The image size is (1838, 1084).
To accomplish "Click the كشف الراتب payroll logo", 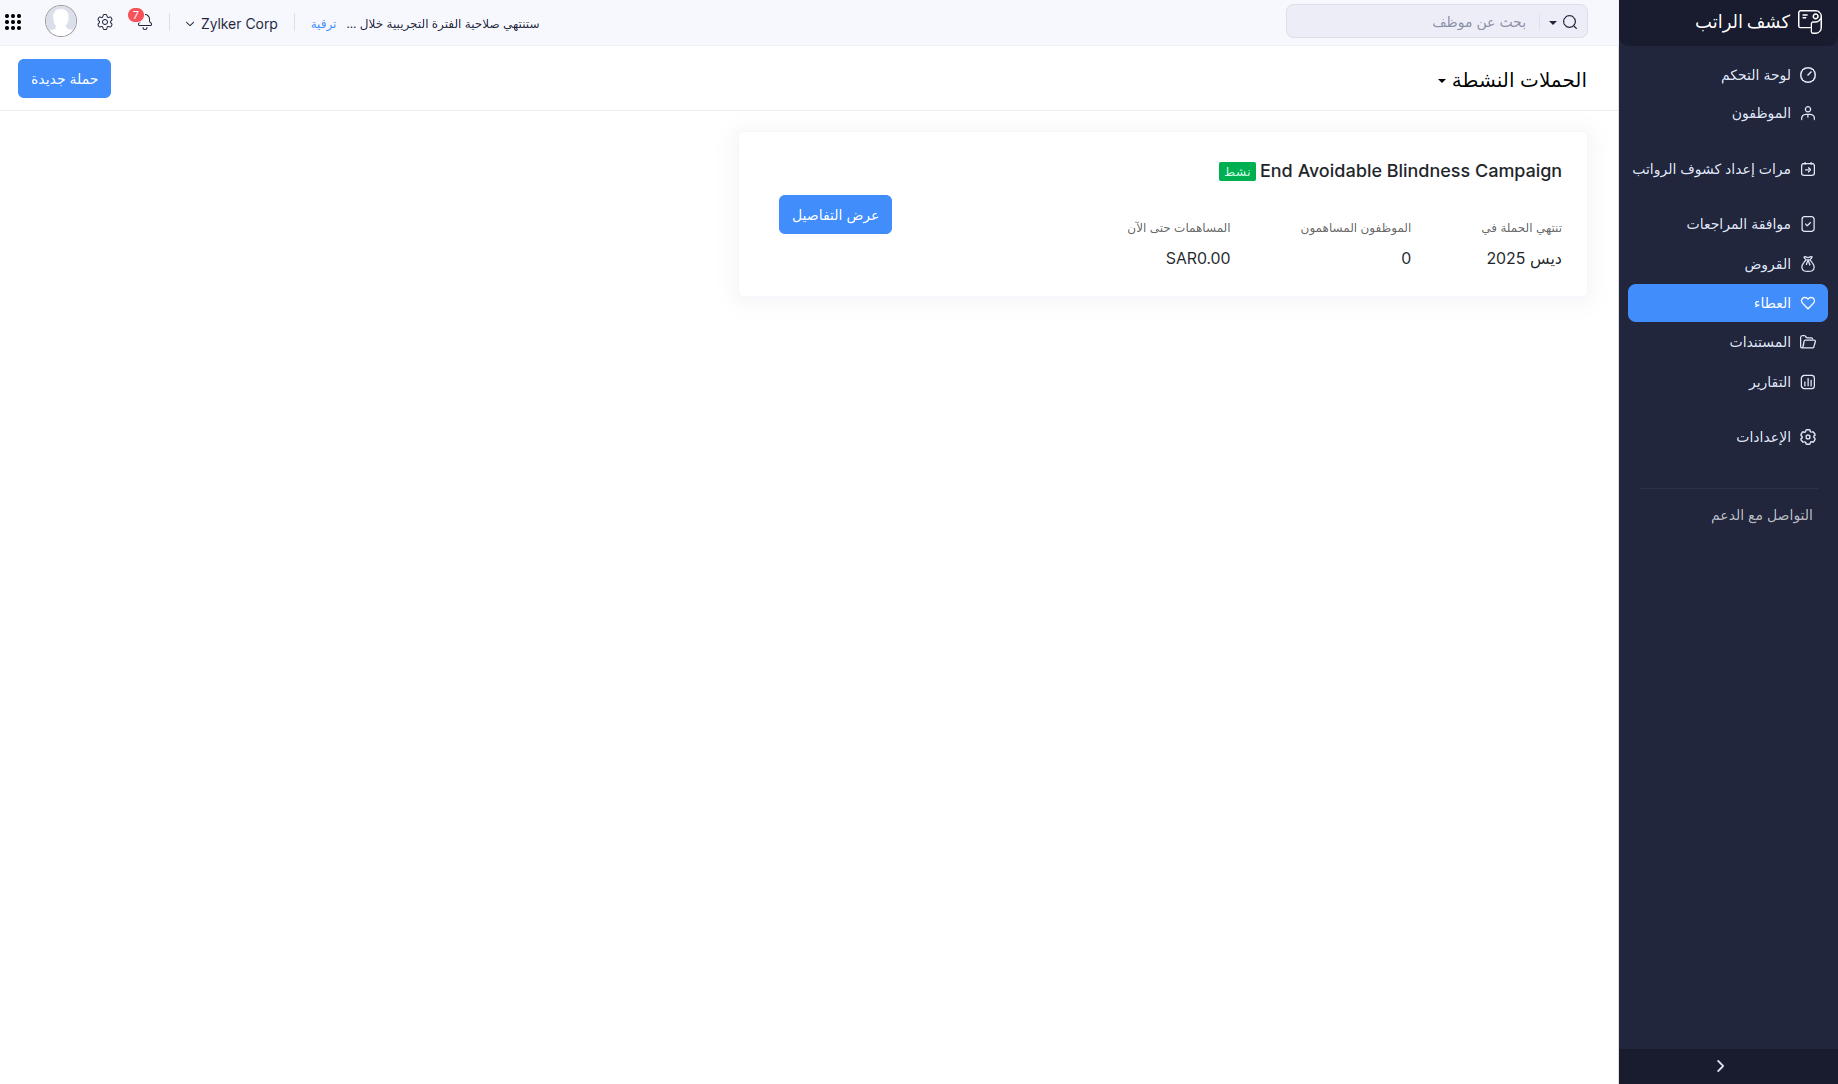I will [x=1758, y=22].
